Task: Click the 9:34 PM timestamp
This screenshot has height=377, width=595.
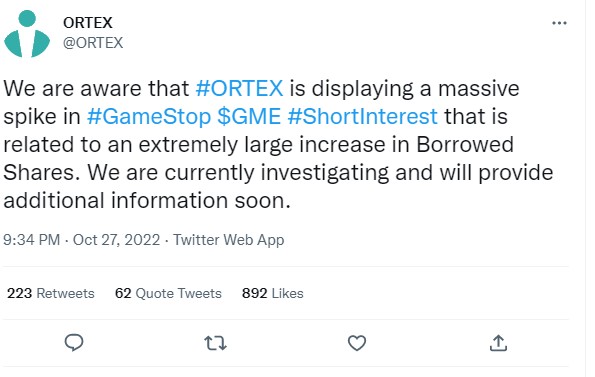Action: [x=31, y=240]
